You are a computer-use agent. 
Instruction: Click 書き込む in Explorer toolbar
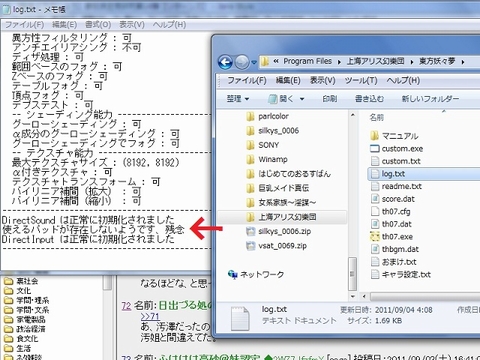tap(369, 99)
